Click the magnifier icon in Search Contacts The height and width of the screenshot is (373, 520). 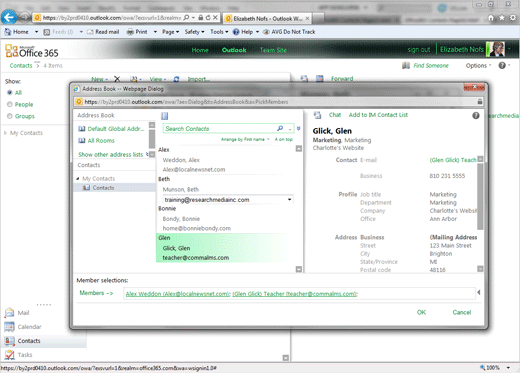pos(280,128)
